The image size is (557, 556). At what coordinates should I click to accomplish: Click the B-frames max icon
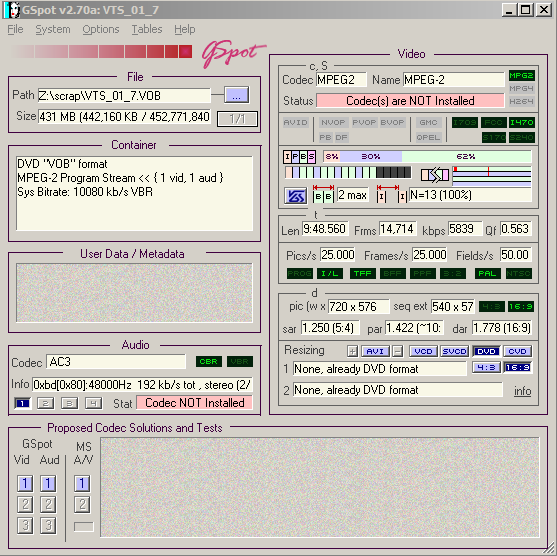tap(323, 194)
